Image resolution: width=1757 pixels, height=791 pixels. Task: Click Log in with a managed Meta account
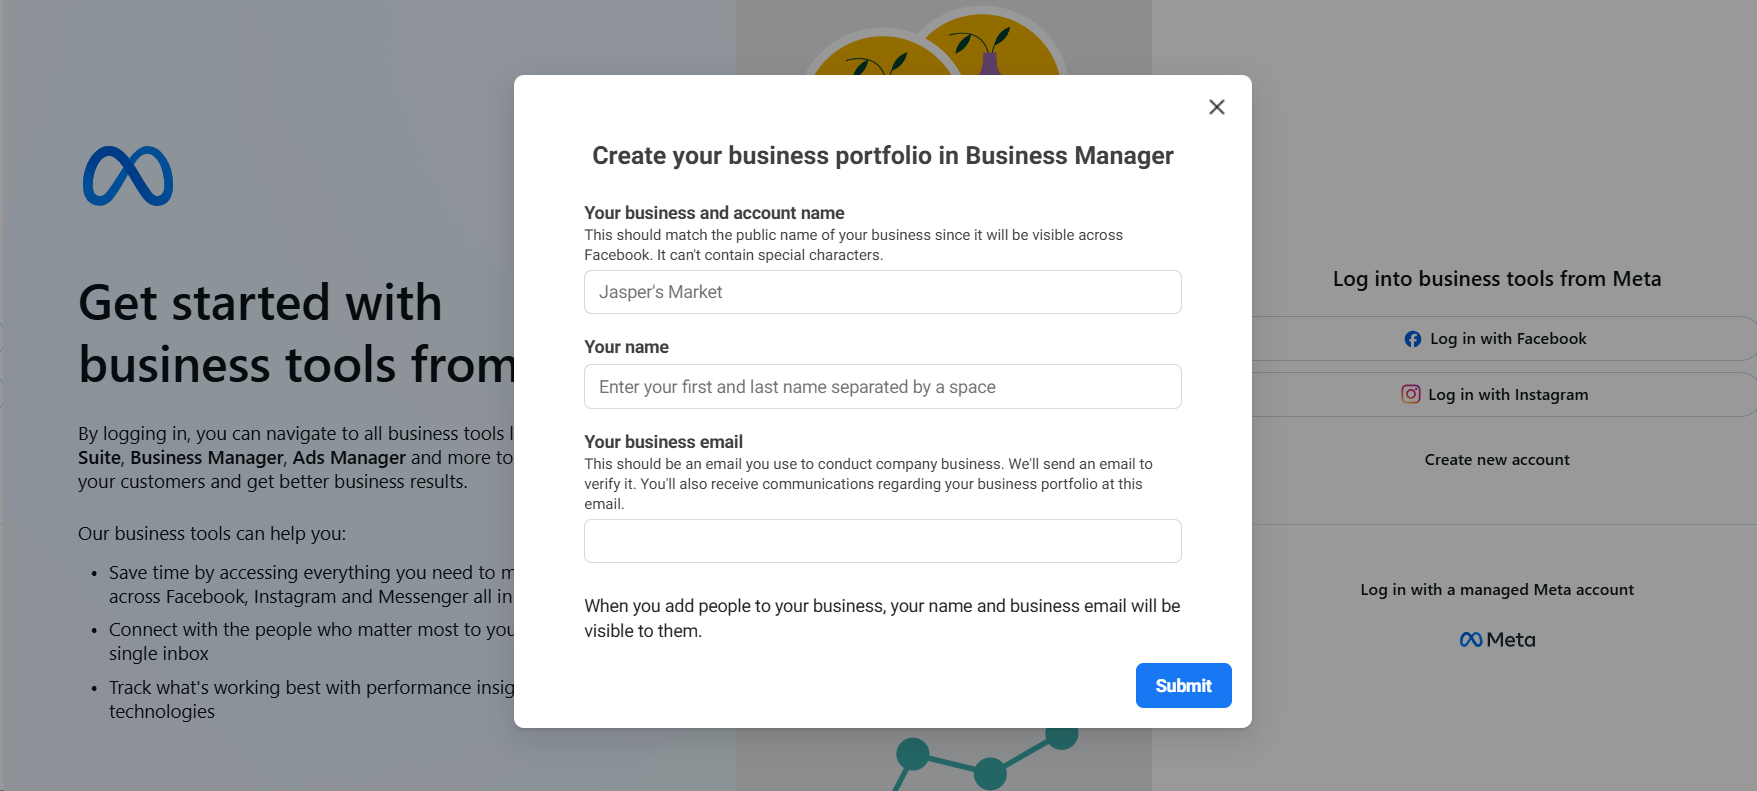1497,590
